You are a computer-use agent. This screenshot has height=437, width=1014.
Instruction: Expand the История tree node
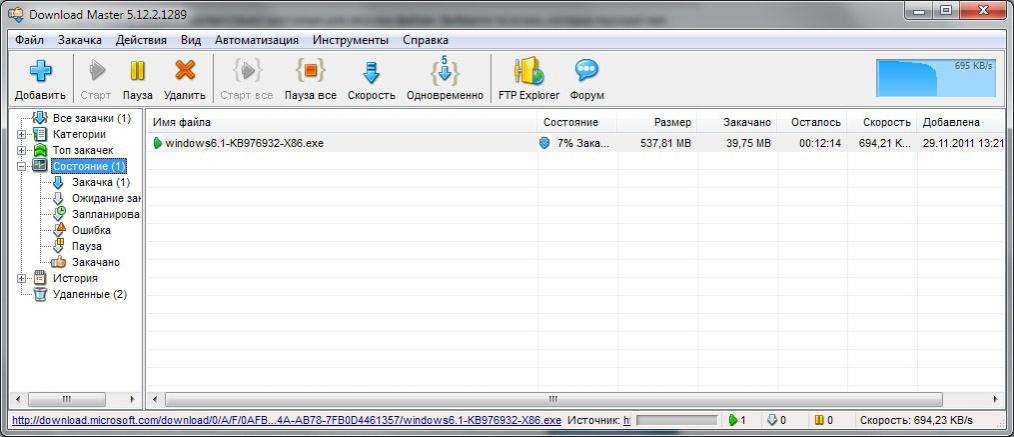22,278
